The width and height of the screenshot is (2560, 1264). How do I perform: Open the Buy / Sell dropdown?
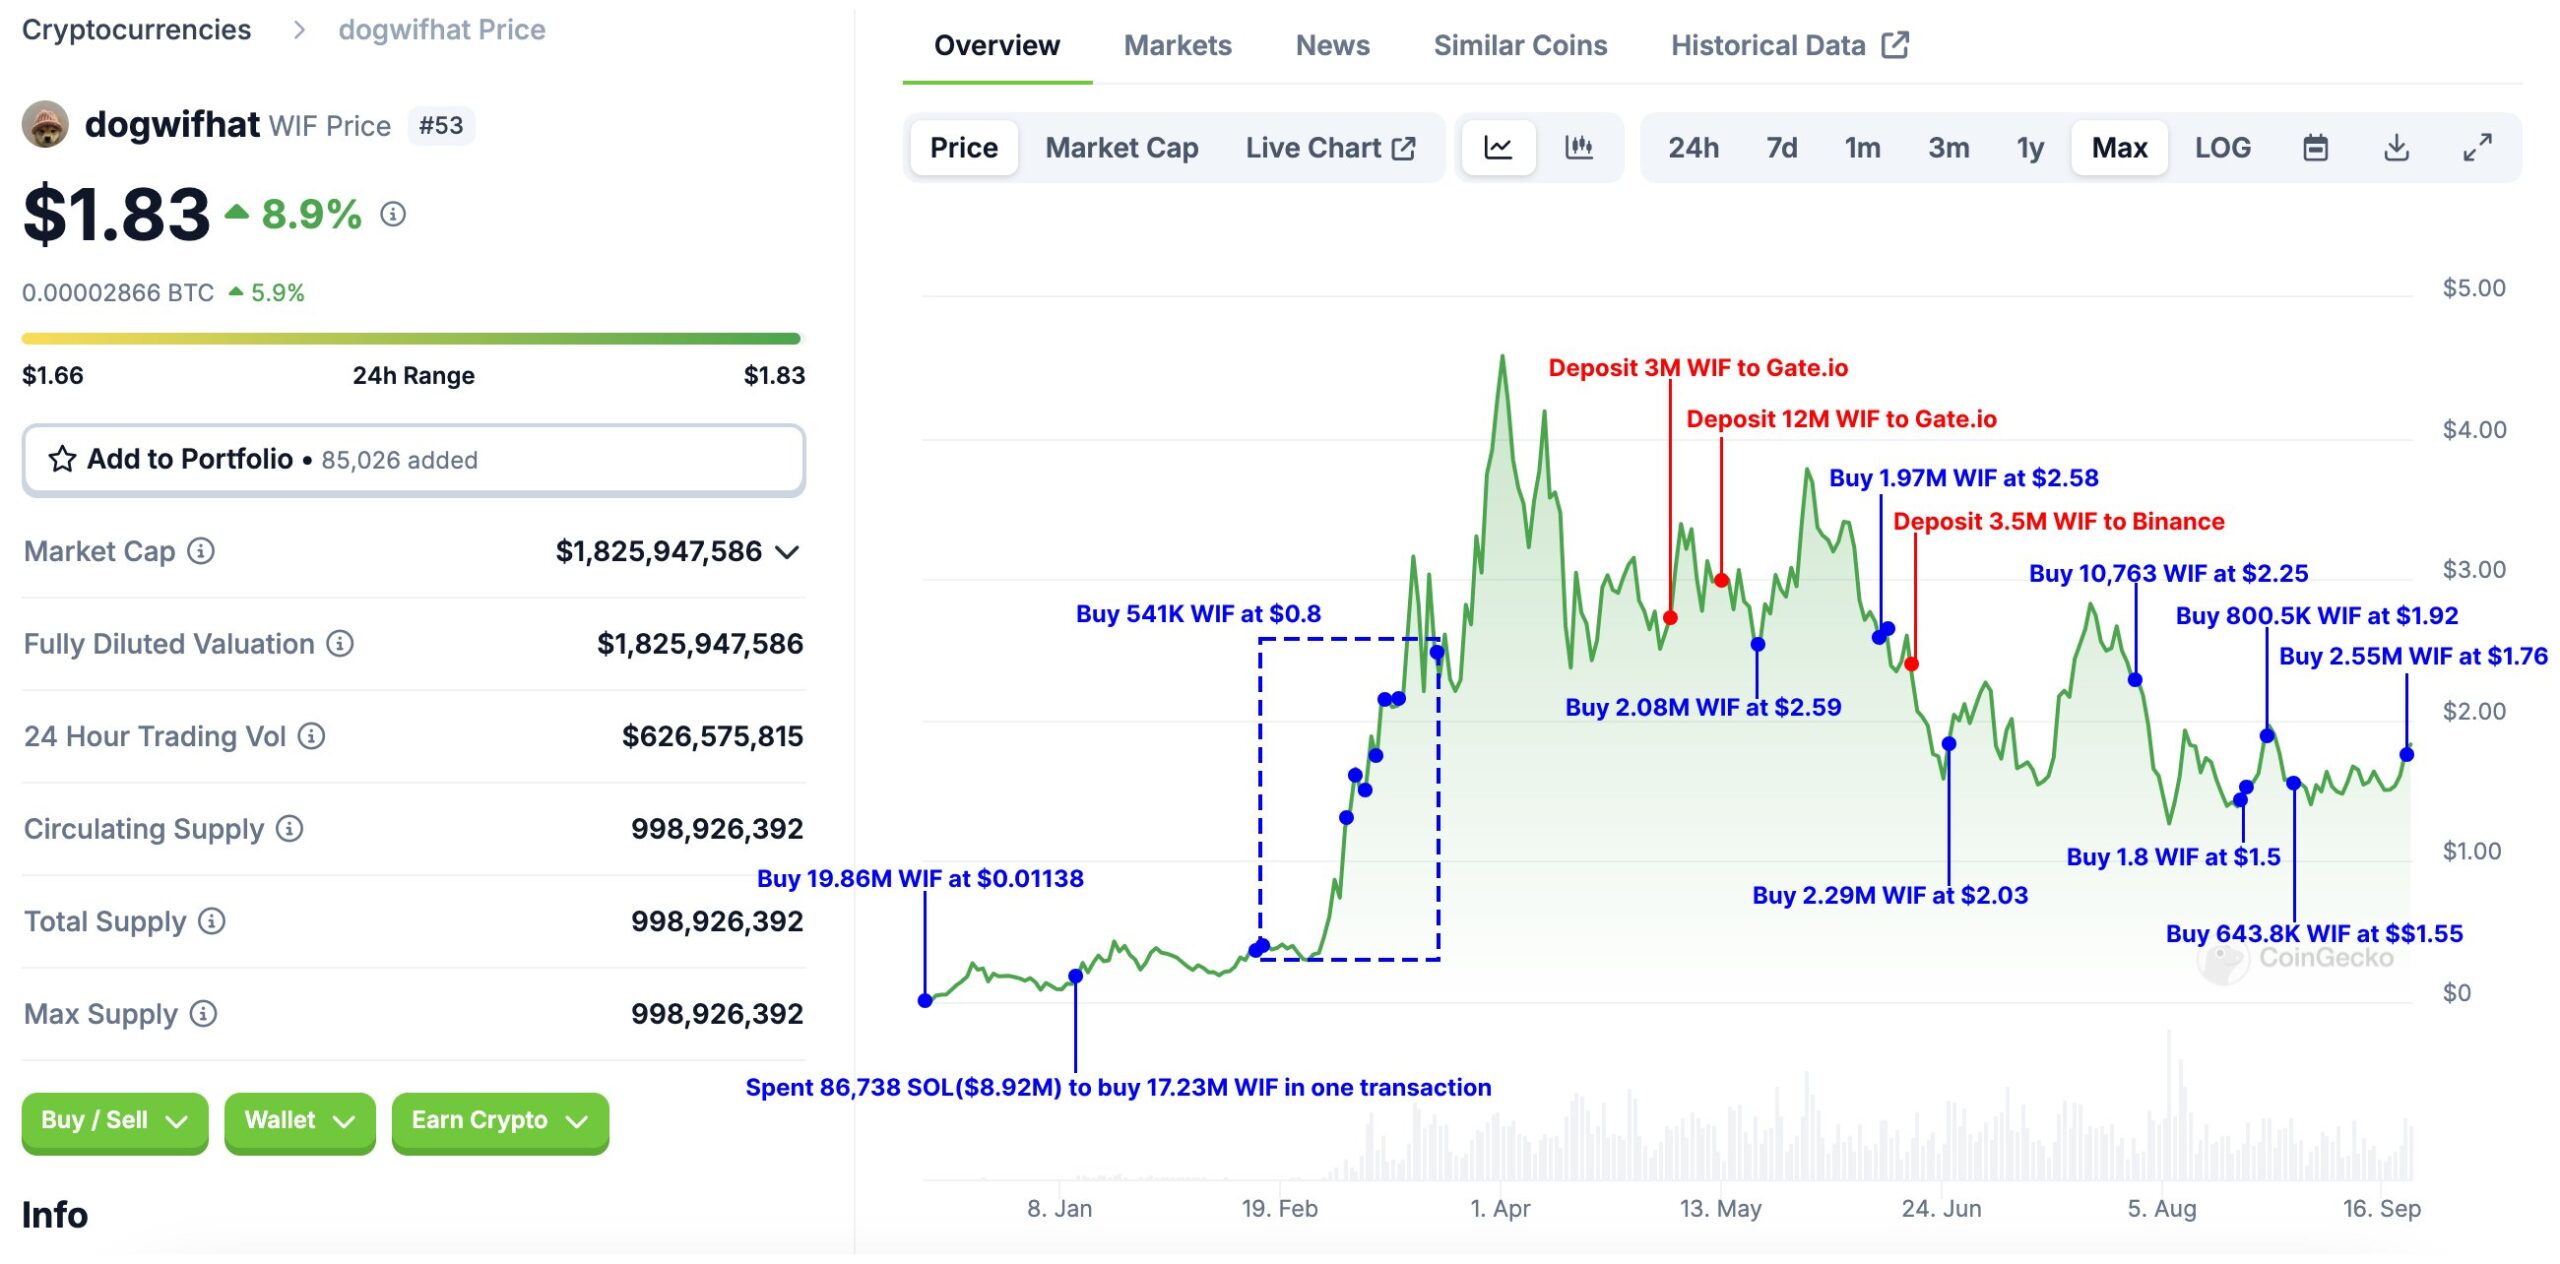click(115, 1121)
